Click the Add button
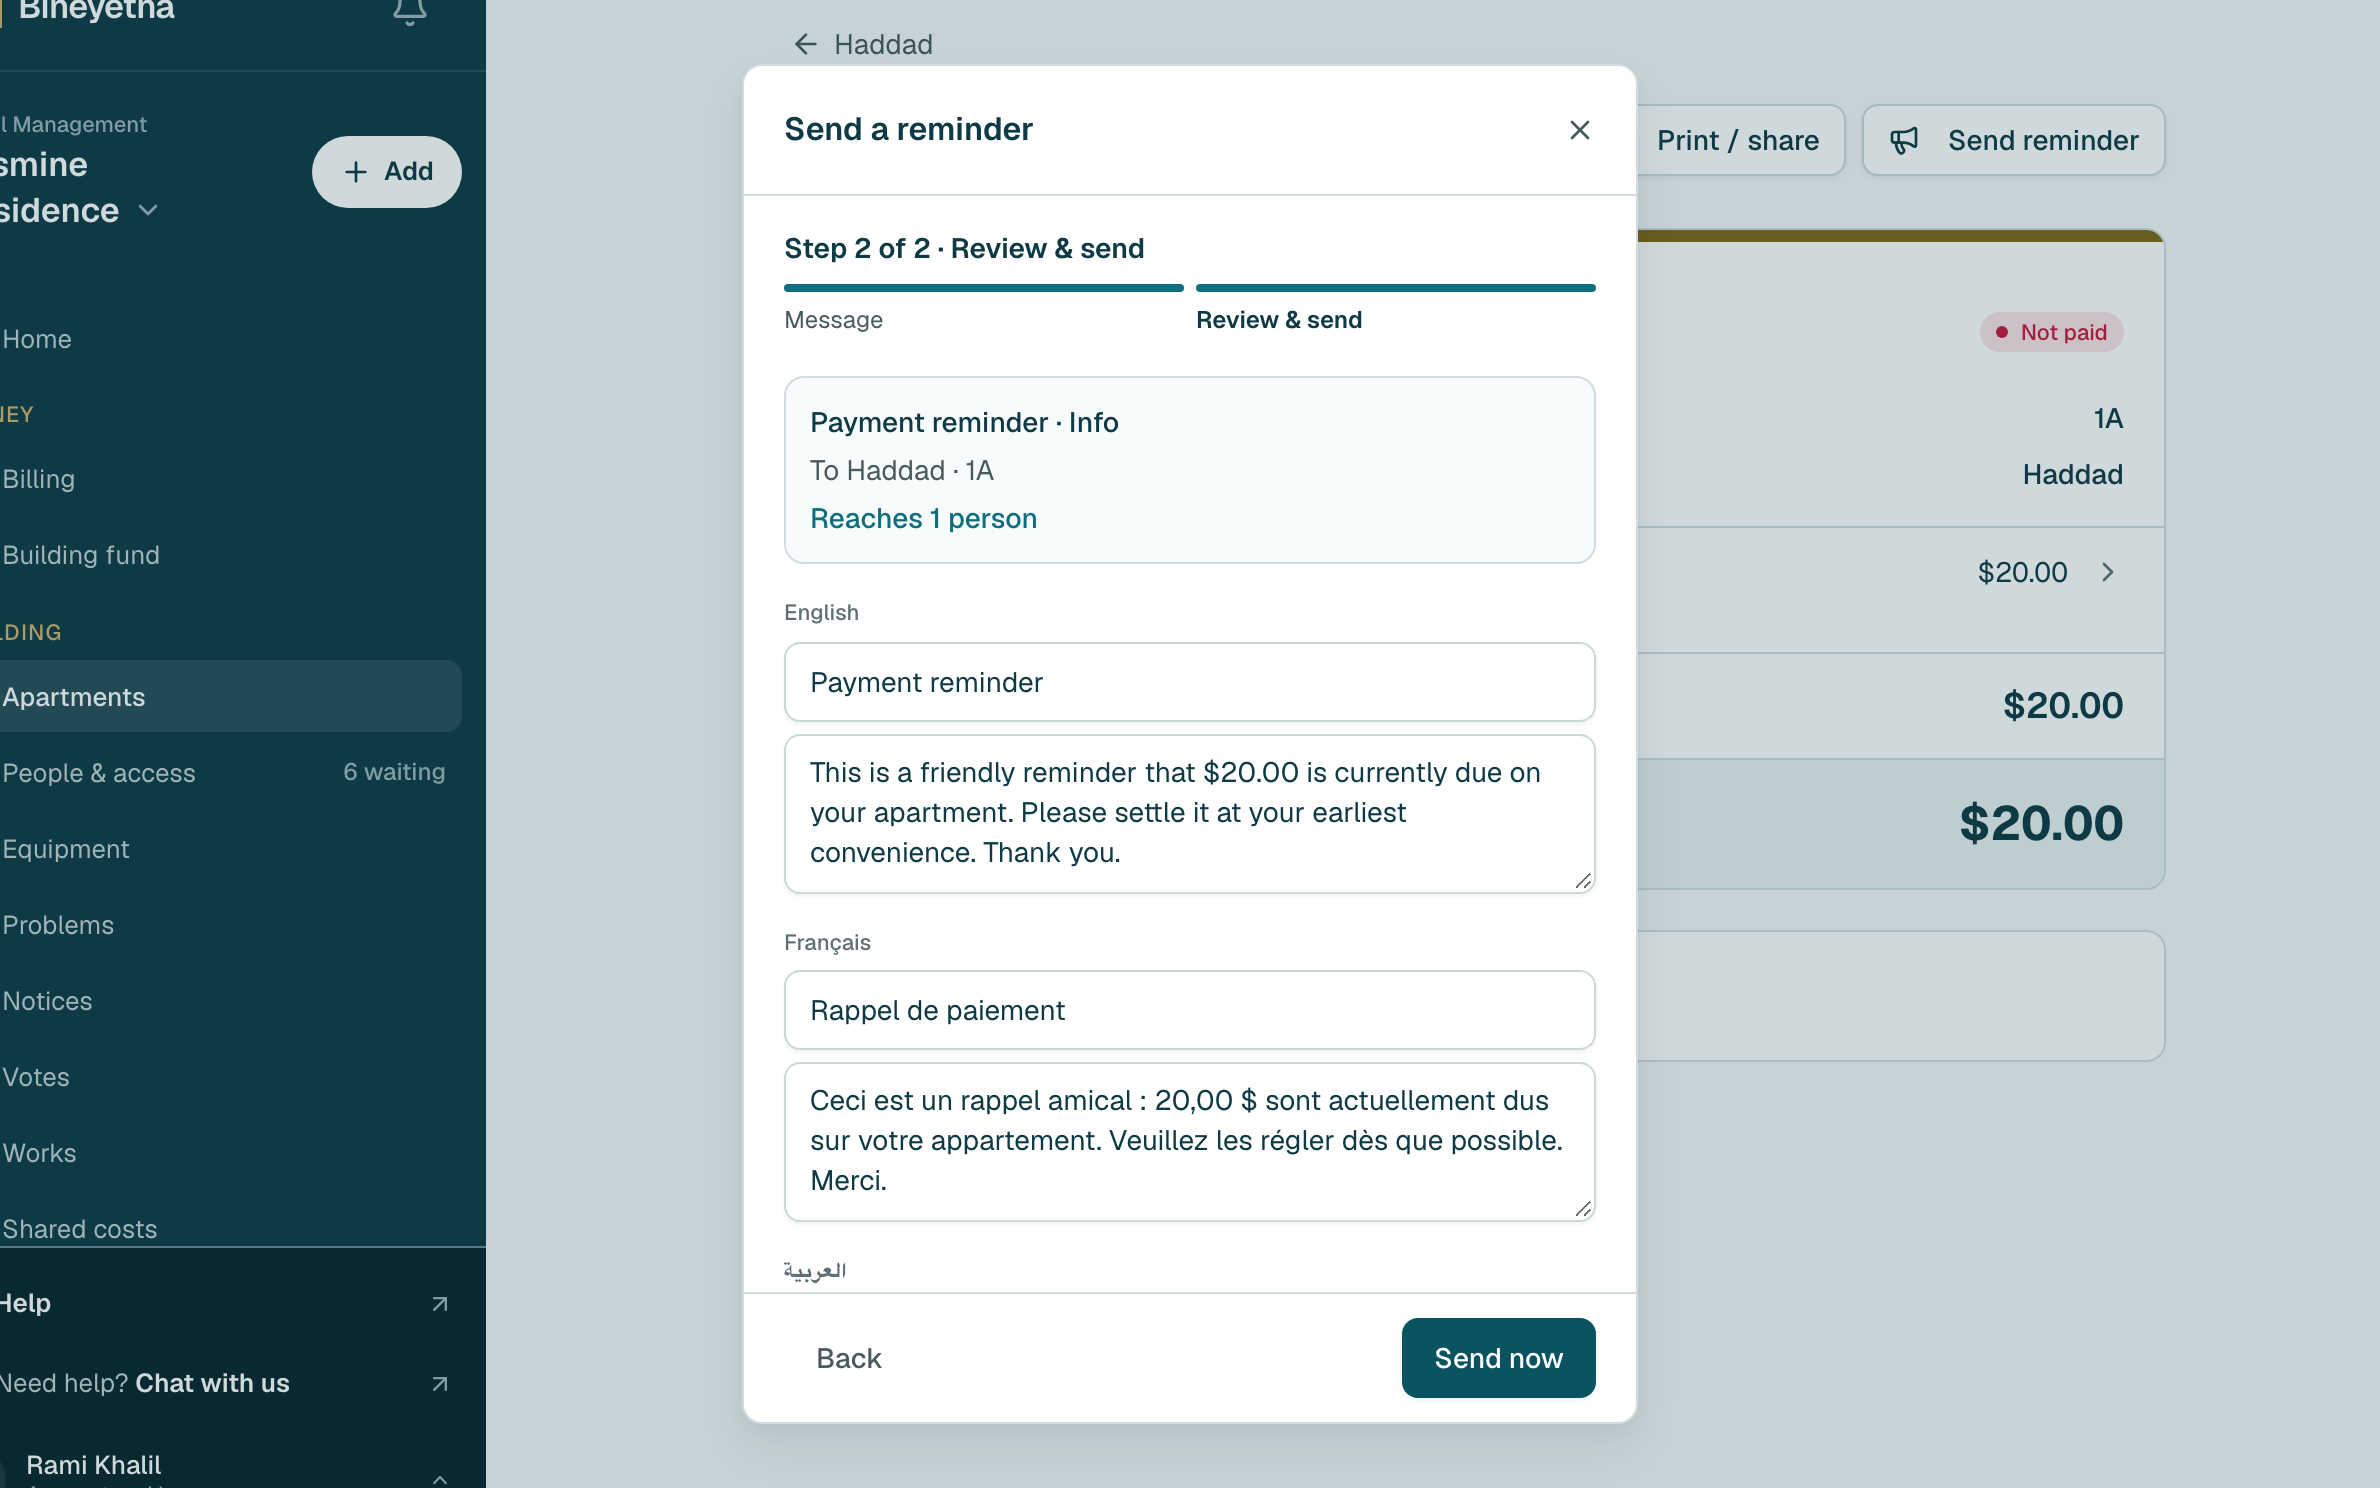The height and width of the screenshot is (1488, 2380). coord(386,172)
